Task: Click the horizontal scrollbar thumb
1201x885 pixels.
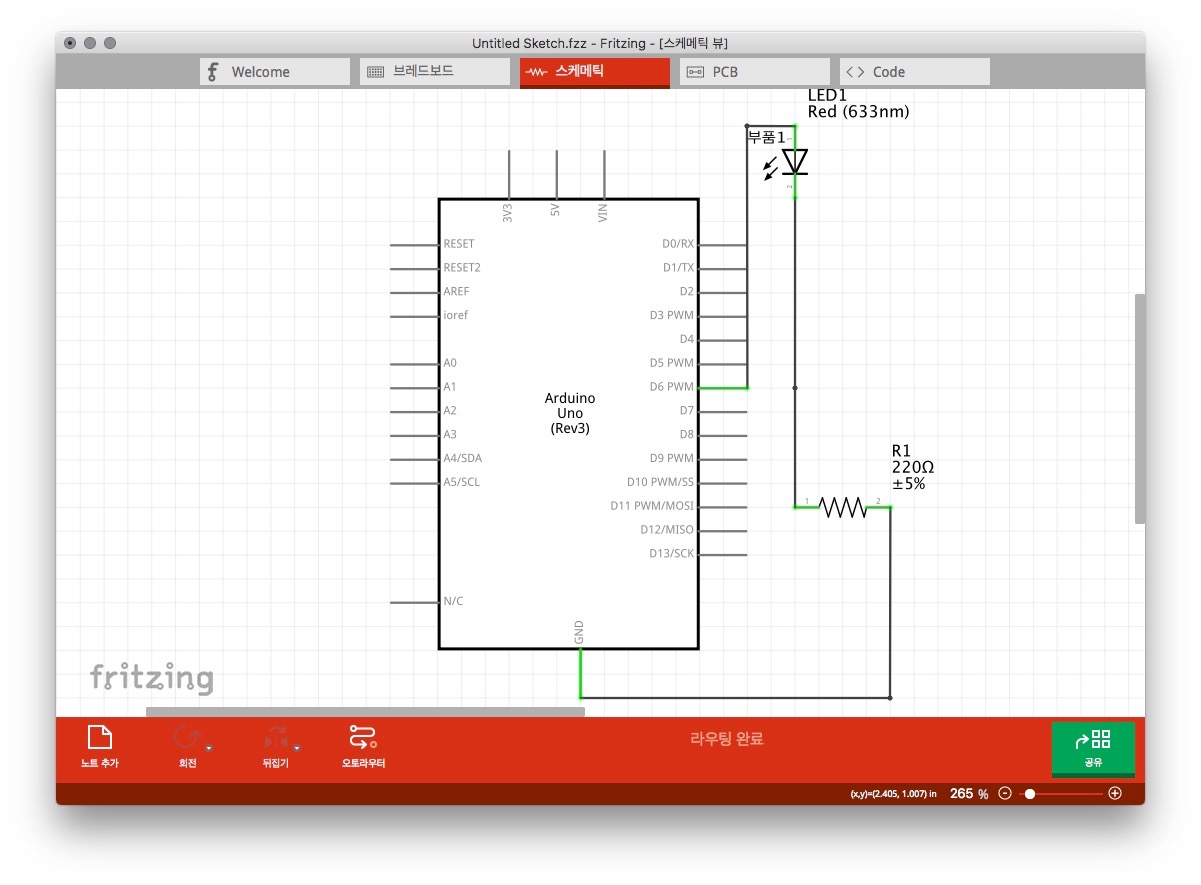Action: pyautogui.click(x=365, y=712)
